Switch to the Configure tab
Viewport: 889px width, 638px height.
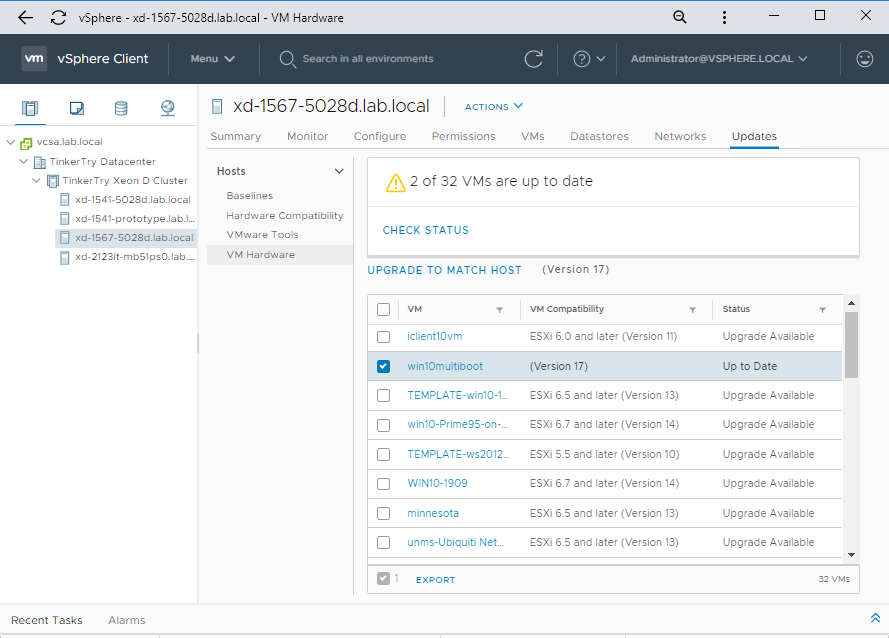[380, 136]
